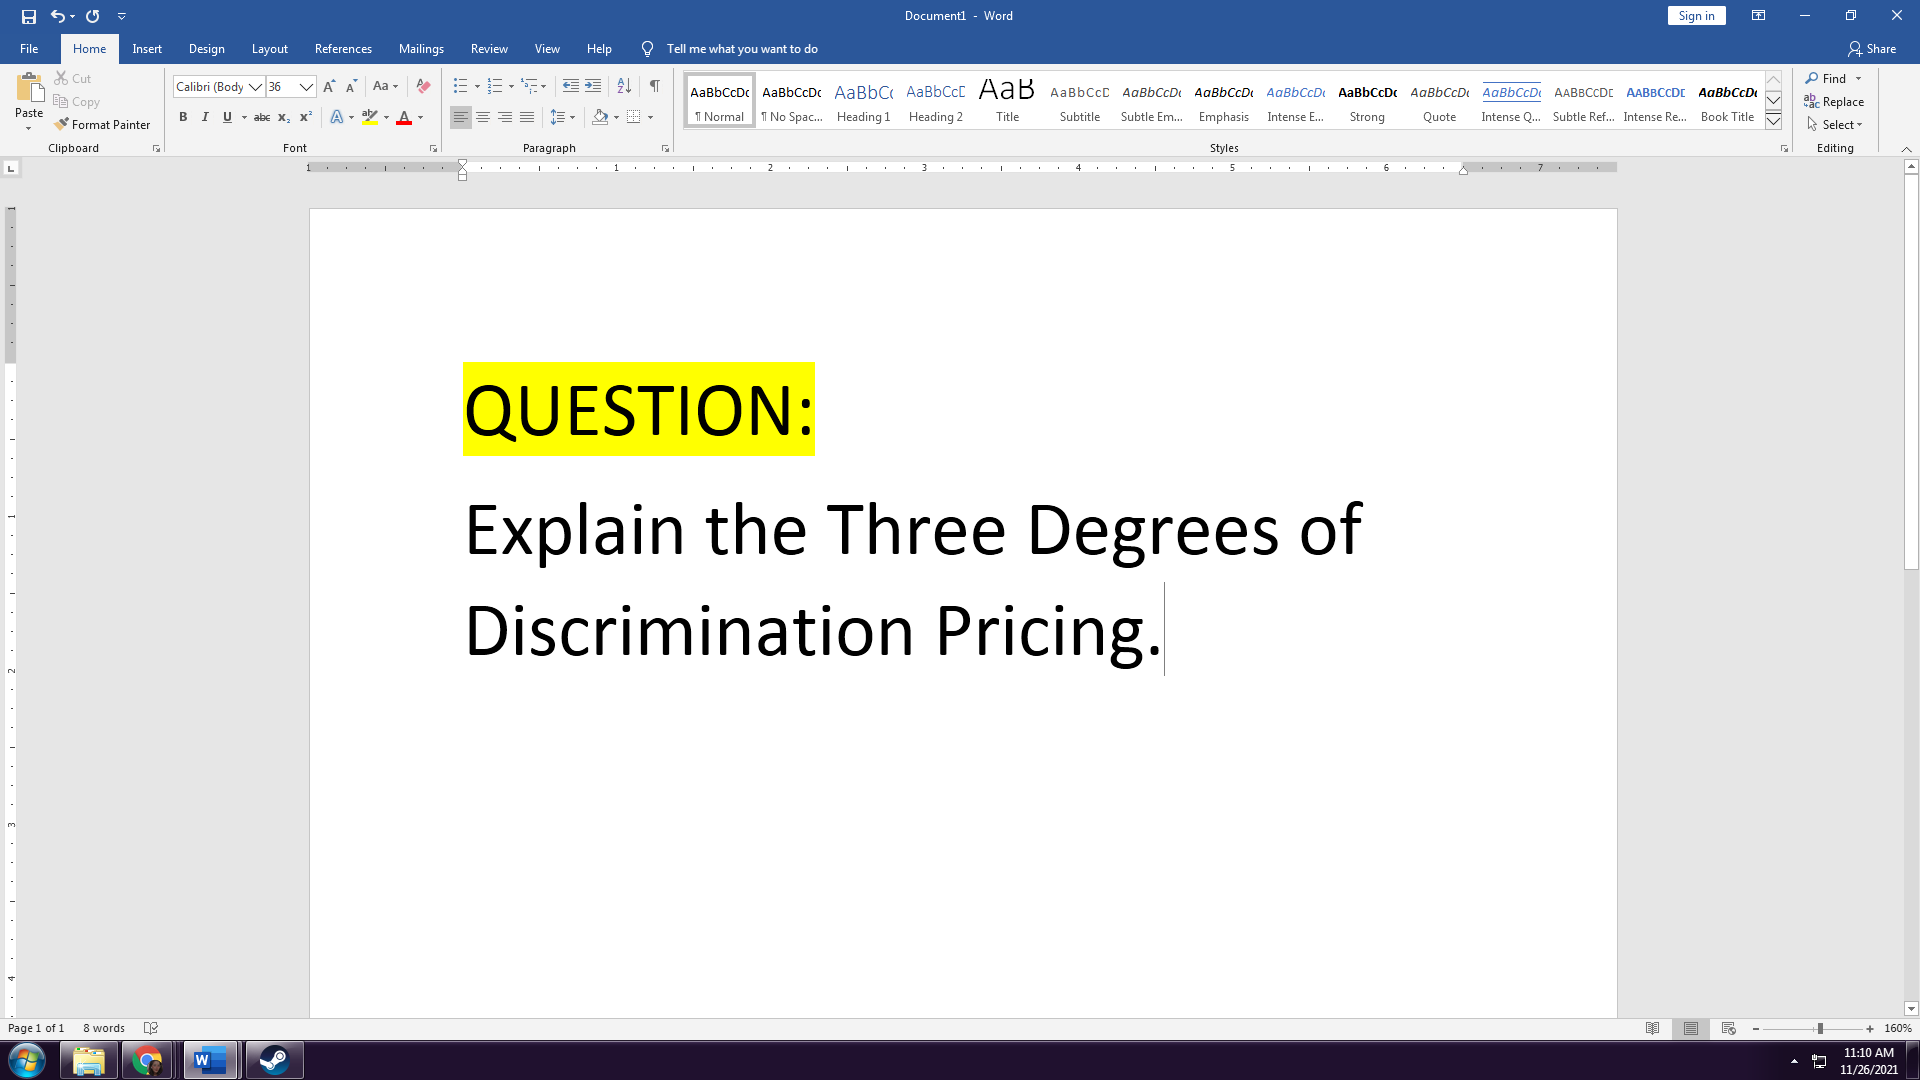The width and height of the screenshot is (1920, 1080).
Task: Toggle Superscript formatting
Action: 306,118
